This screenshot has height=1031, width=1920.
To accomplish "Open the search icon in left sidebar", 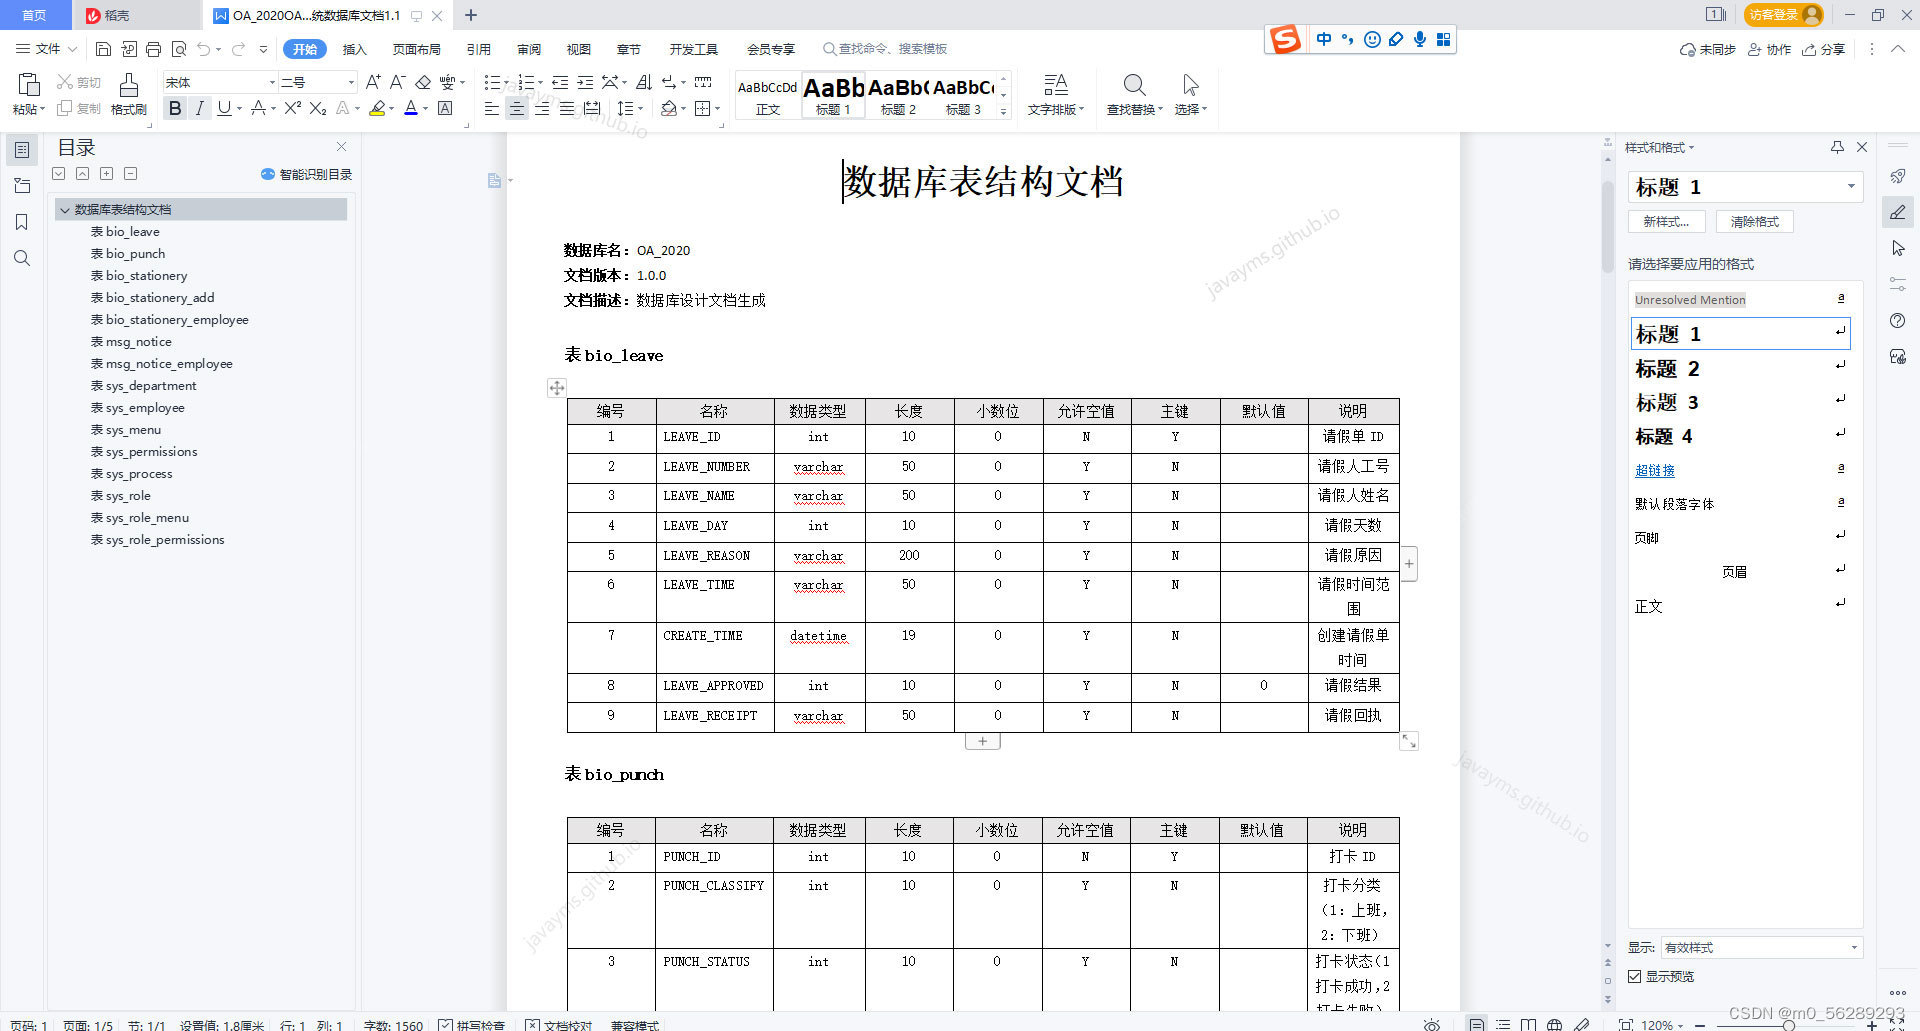I will tap(22, 258).
